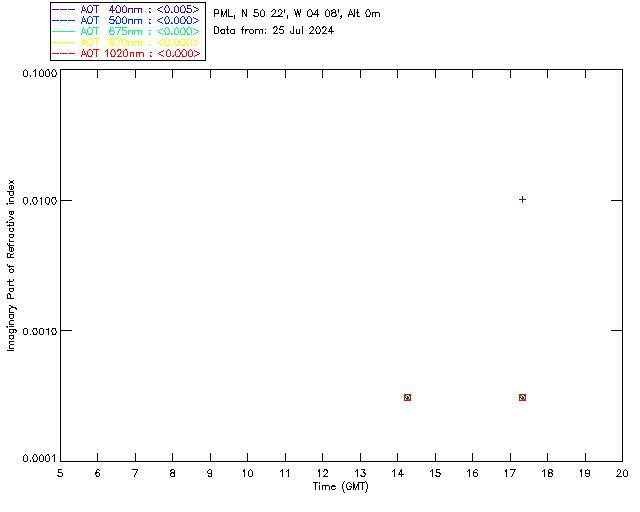This screenshot has height=512, width=640.
Task: Click the 'AOT 400nm : <0.005>' legend entry
Action: (126, 9)
